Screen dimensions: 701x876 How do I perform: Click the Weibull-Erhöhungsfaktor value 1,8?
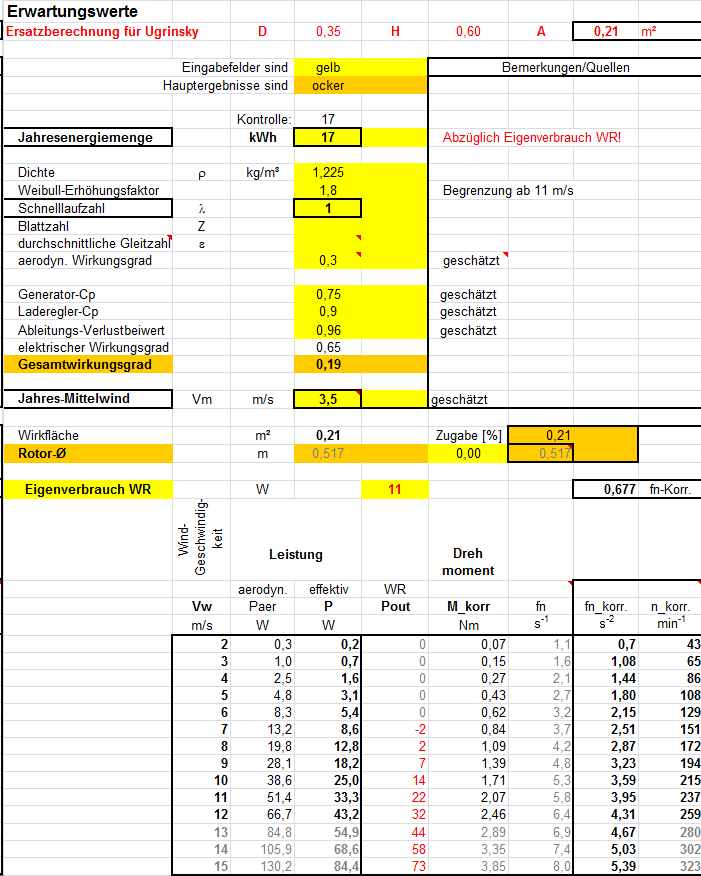[328, 190]
